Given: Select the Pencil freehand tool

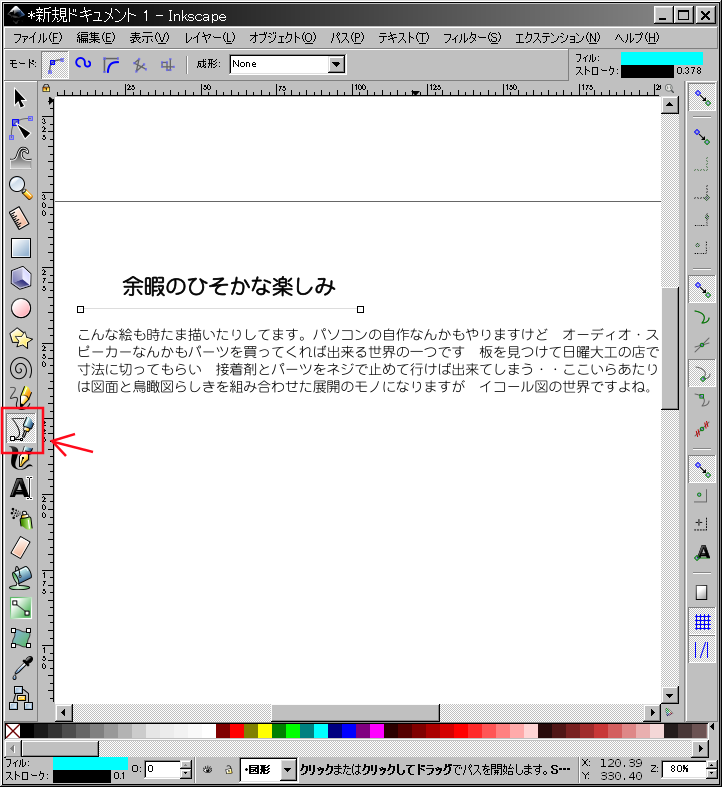Looking at the screenshot, I should coord(21,397).
